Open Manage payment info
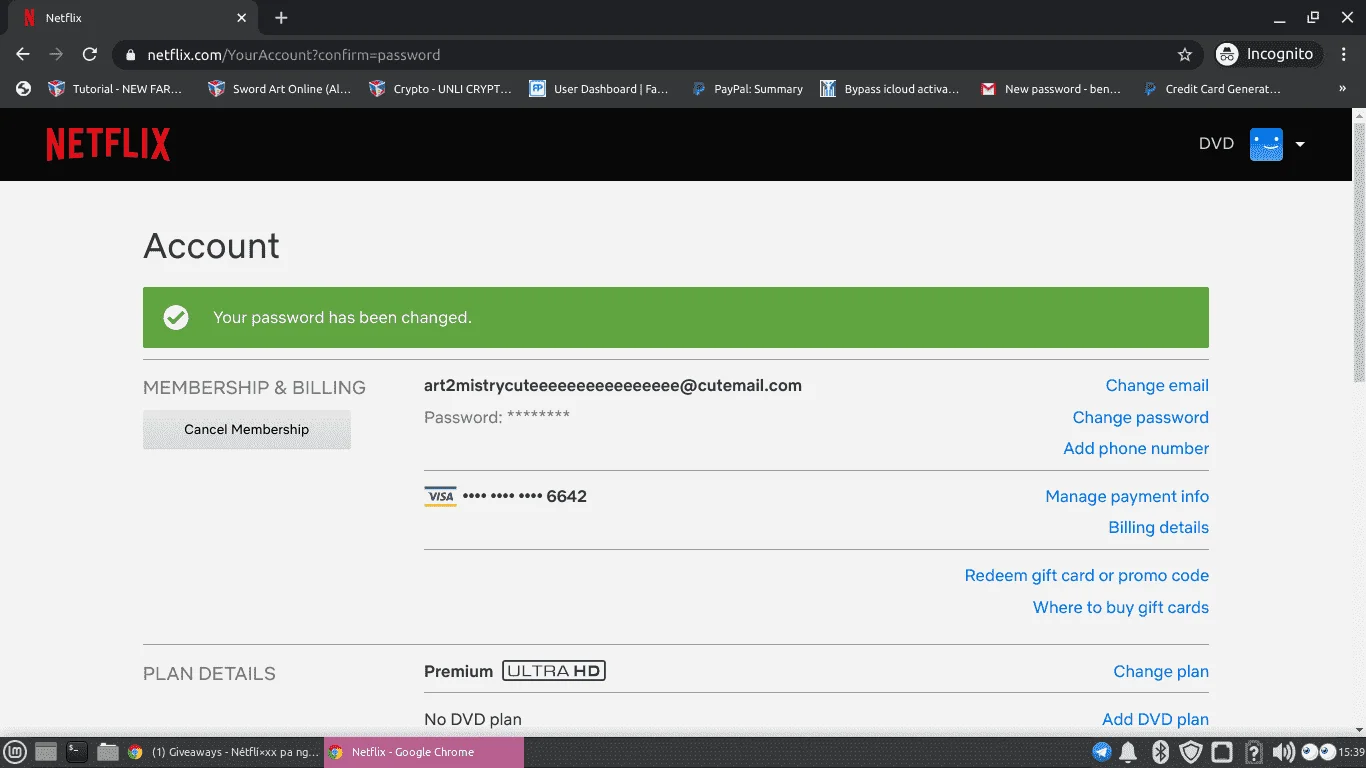1366x768 pixels. pyautogui.click(x=1127, y=496)
